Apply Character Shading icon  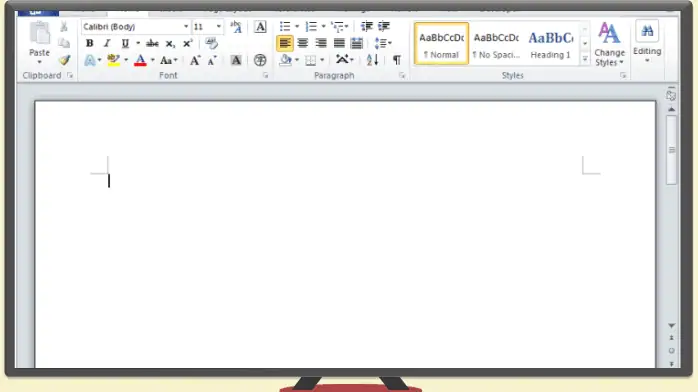tap(236, 60)
